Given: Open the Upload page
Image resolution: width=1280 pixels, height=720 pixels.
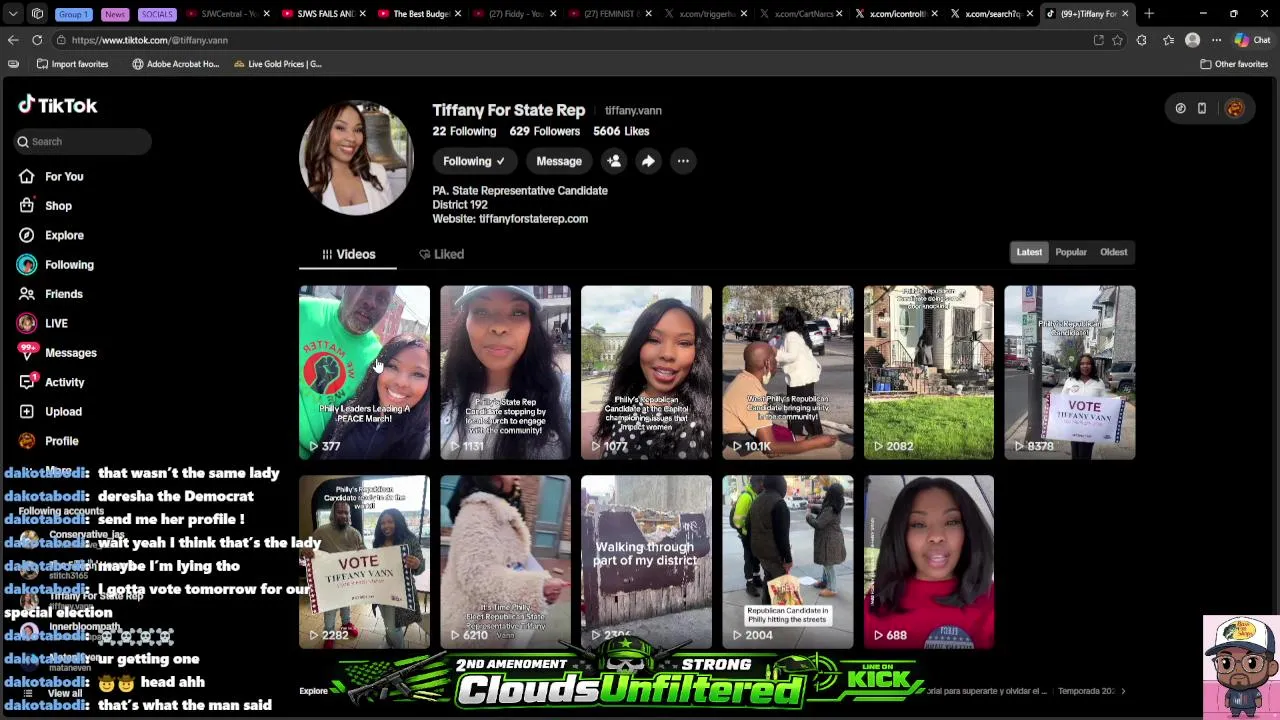Looking at the screenshot, I should pos(49,411).
